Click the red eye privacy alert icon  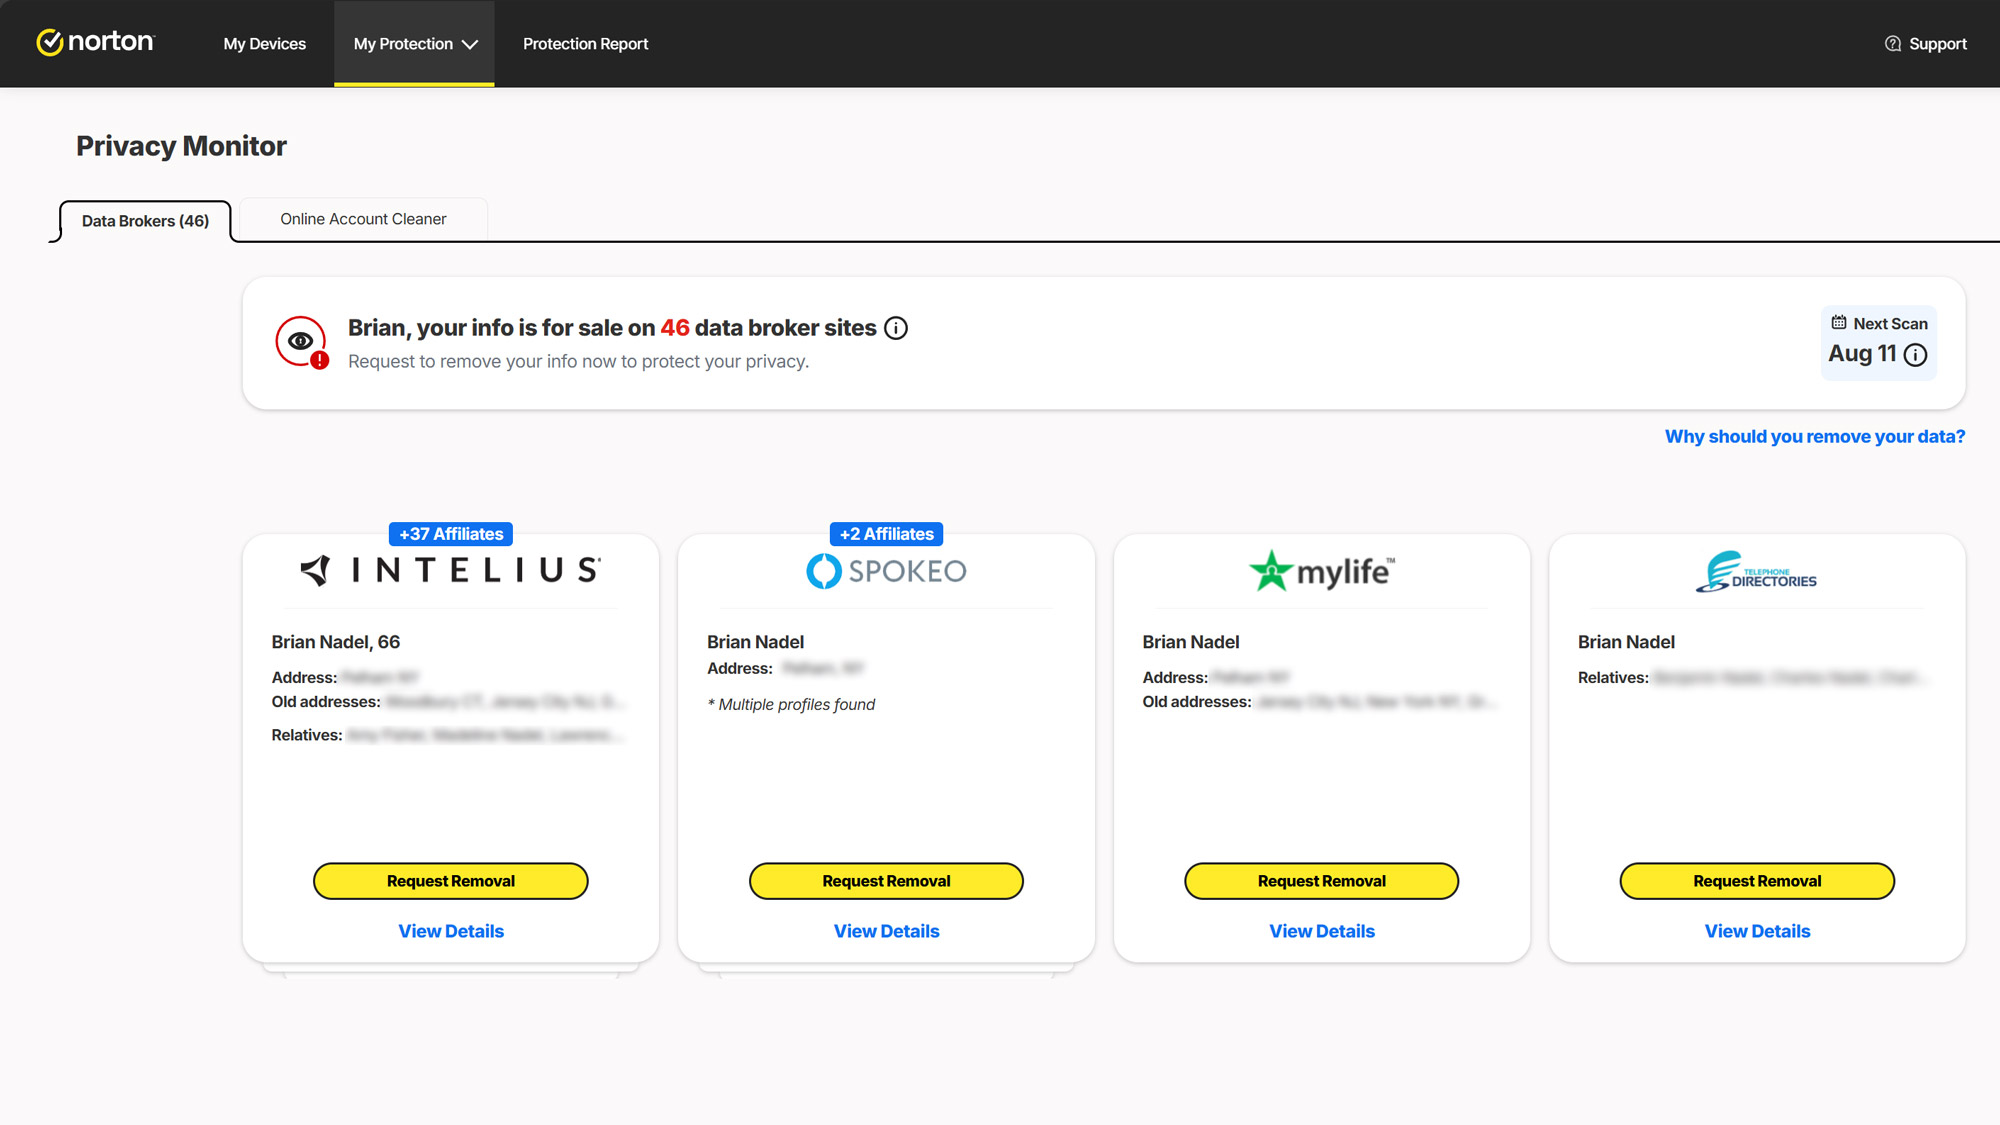[301, 342]
